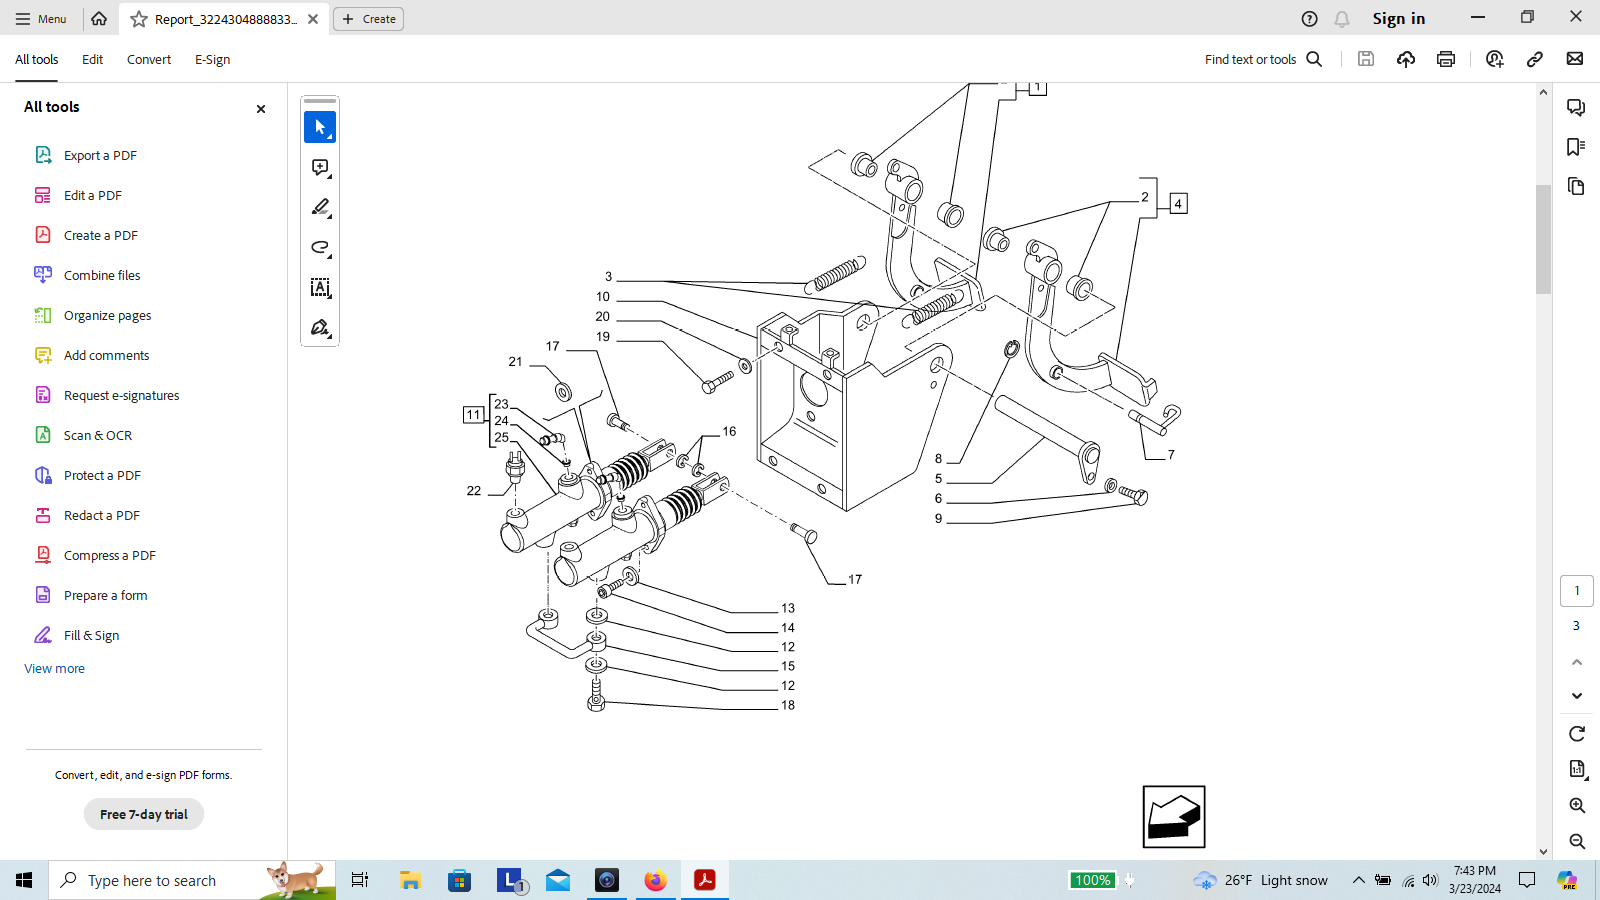Click the vertical scrollbar thumb
This screenshot has width=1600, height=900.
[x=1543, y=239]
